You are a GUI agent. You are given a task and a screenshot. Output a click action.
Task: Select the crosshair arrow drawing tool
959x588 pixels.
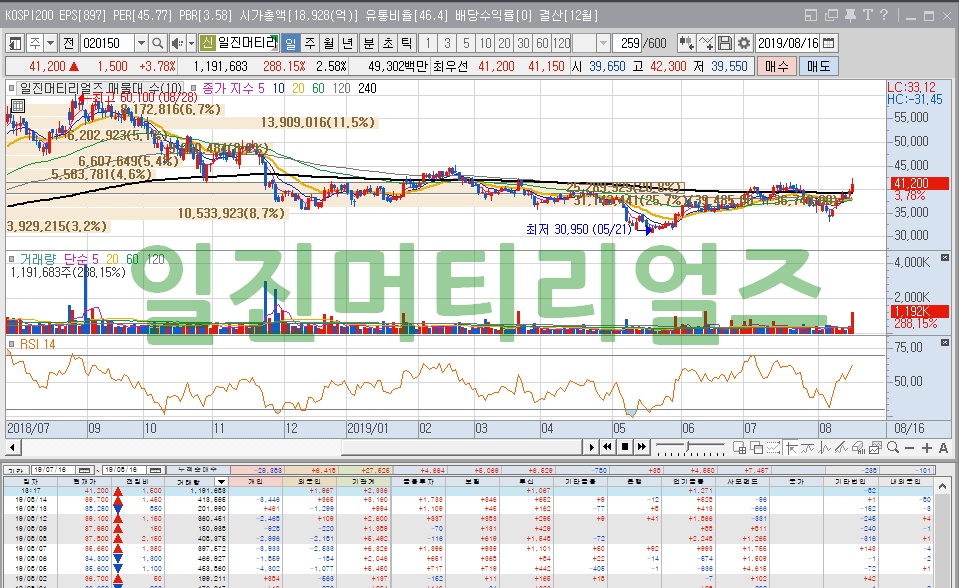pos(791,448)
